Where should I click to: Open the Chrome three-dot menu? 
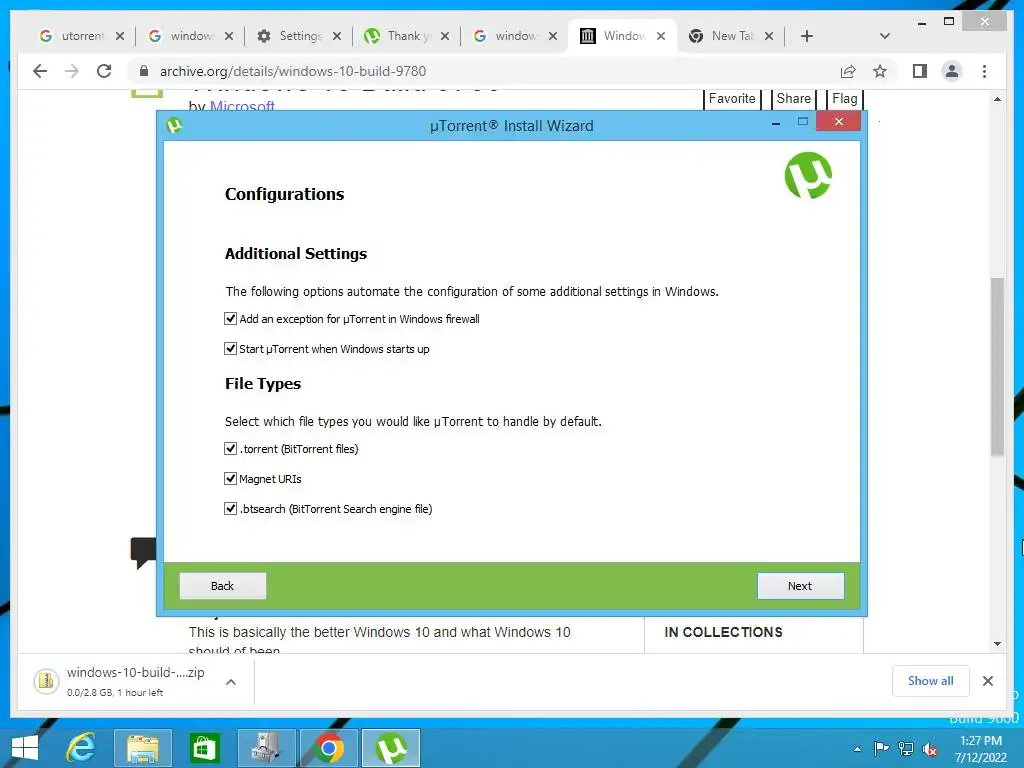tap(984, 71)
